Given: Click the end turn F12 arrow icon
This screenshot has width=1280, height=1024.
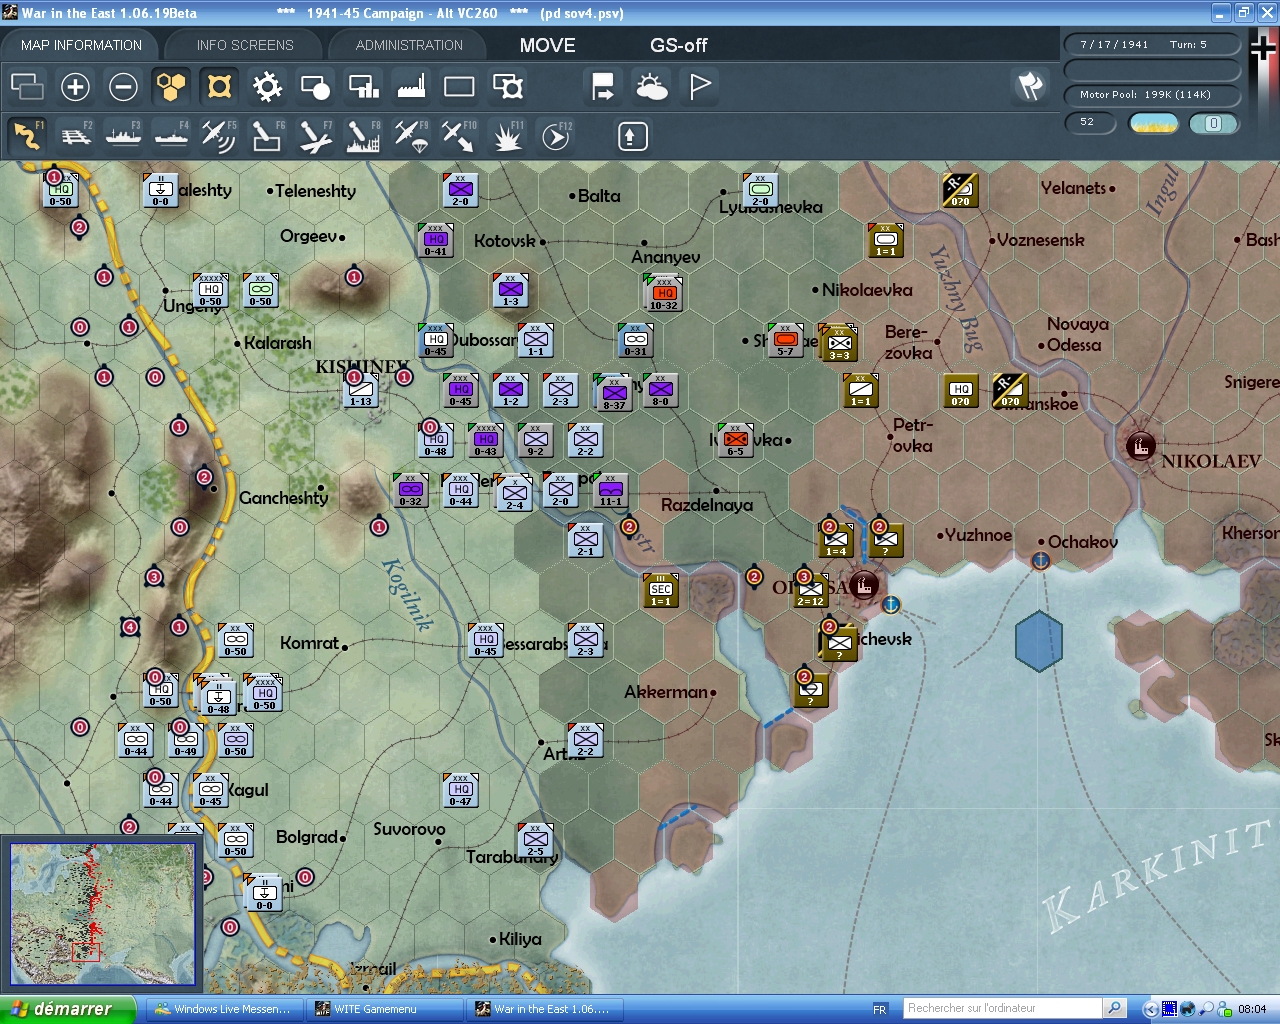Looking at the screenshot, I should [x=556, y=136].
